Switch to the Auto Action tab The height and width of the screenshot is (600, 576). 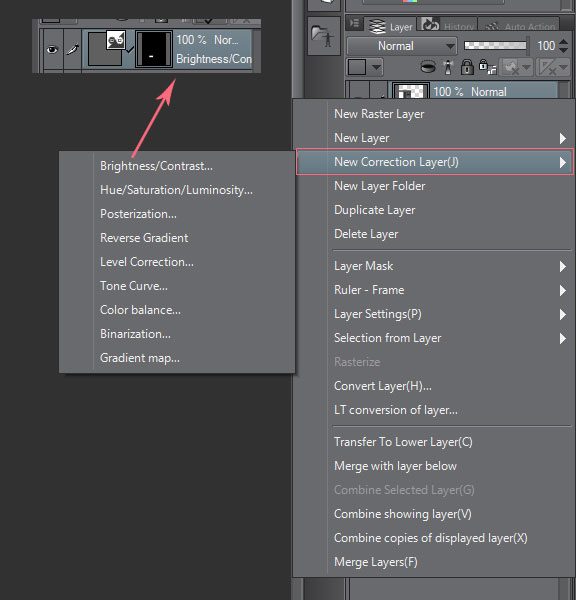click(519, 25)
